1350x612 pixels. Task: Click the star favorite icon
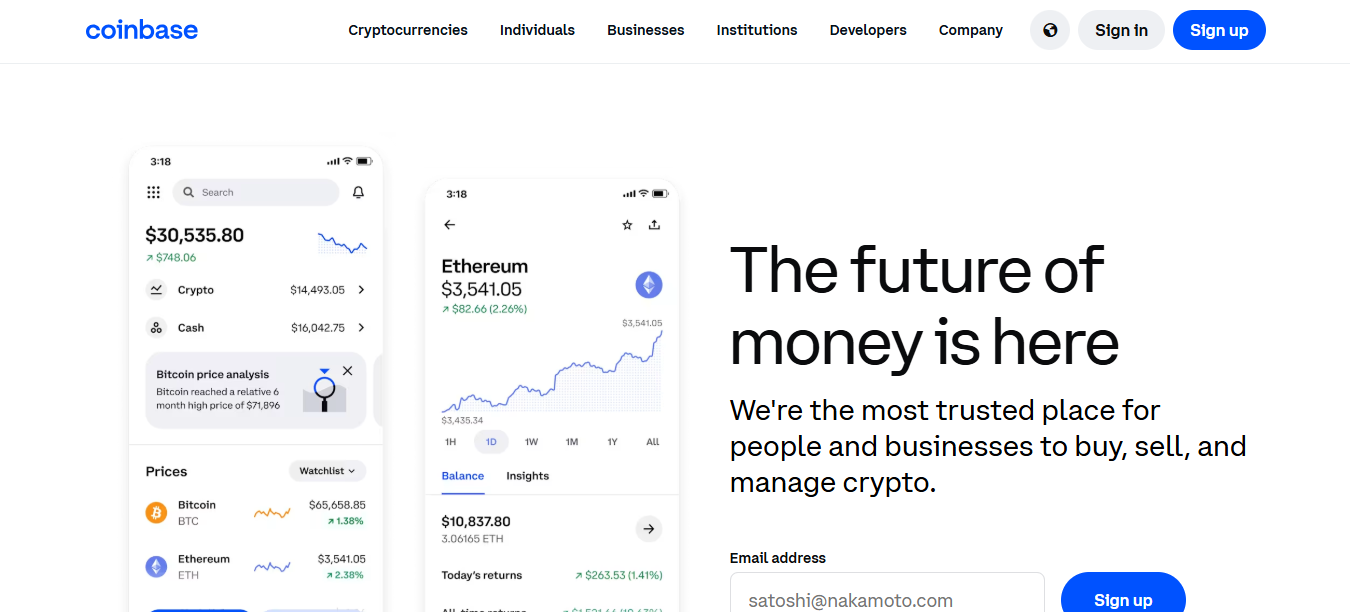click(x=627, y=225)
